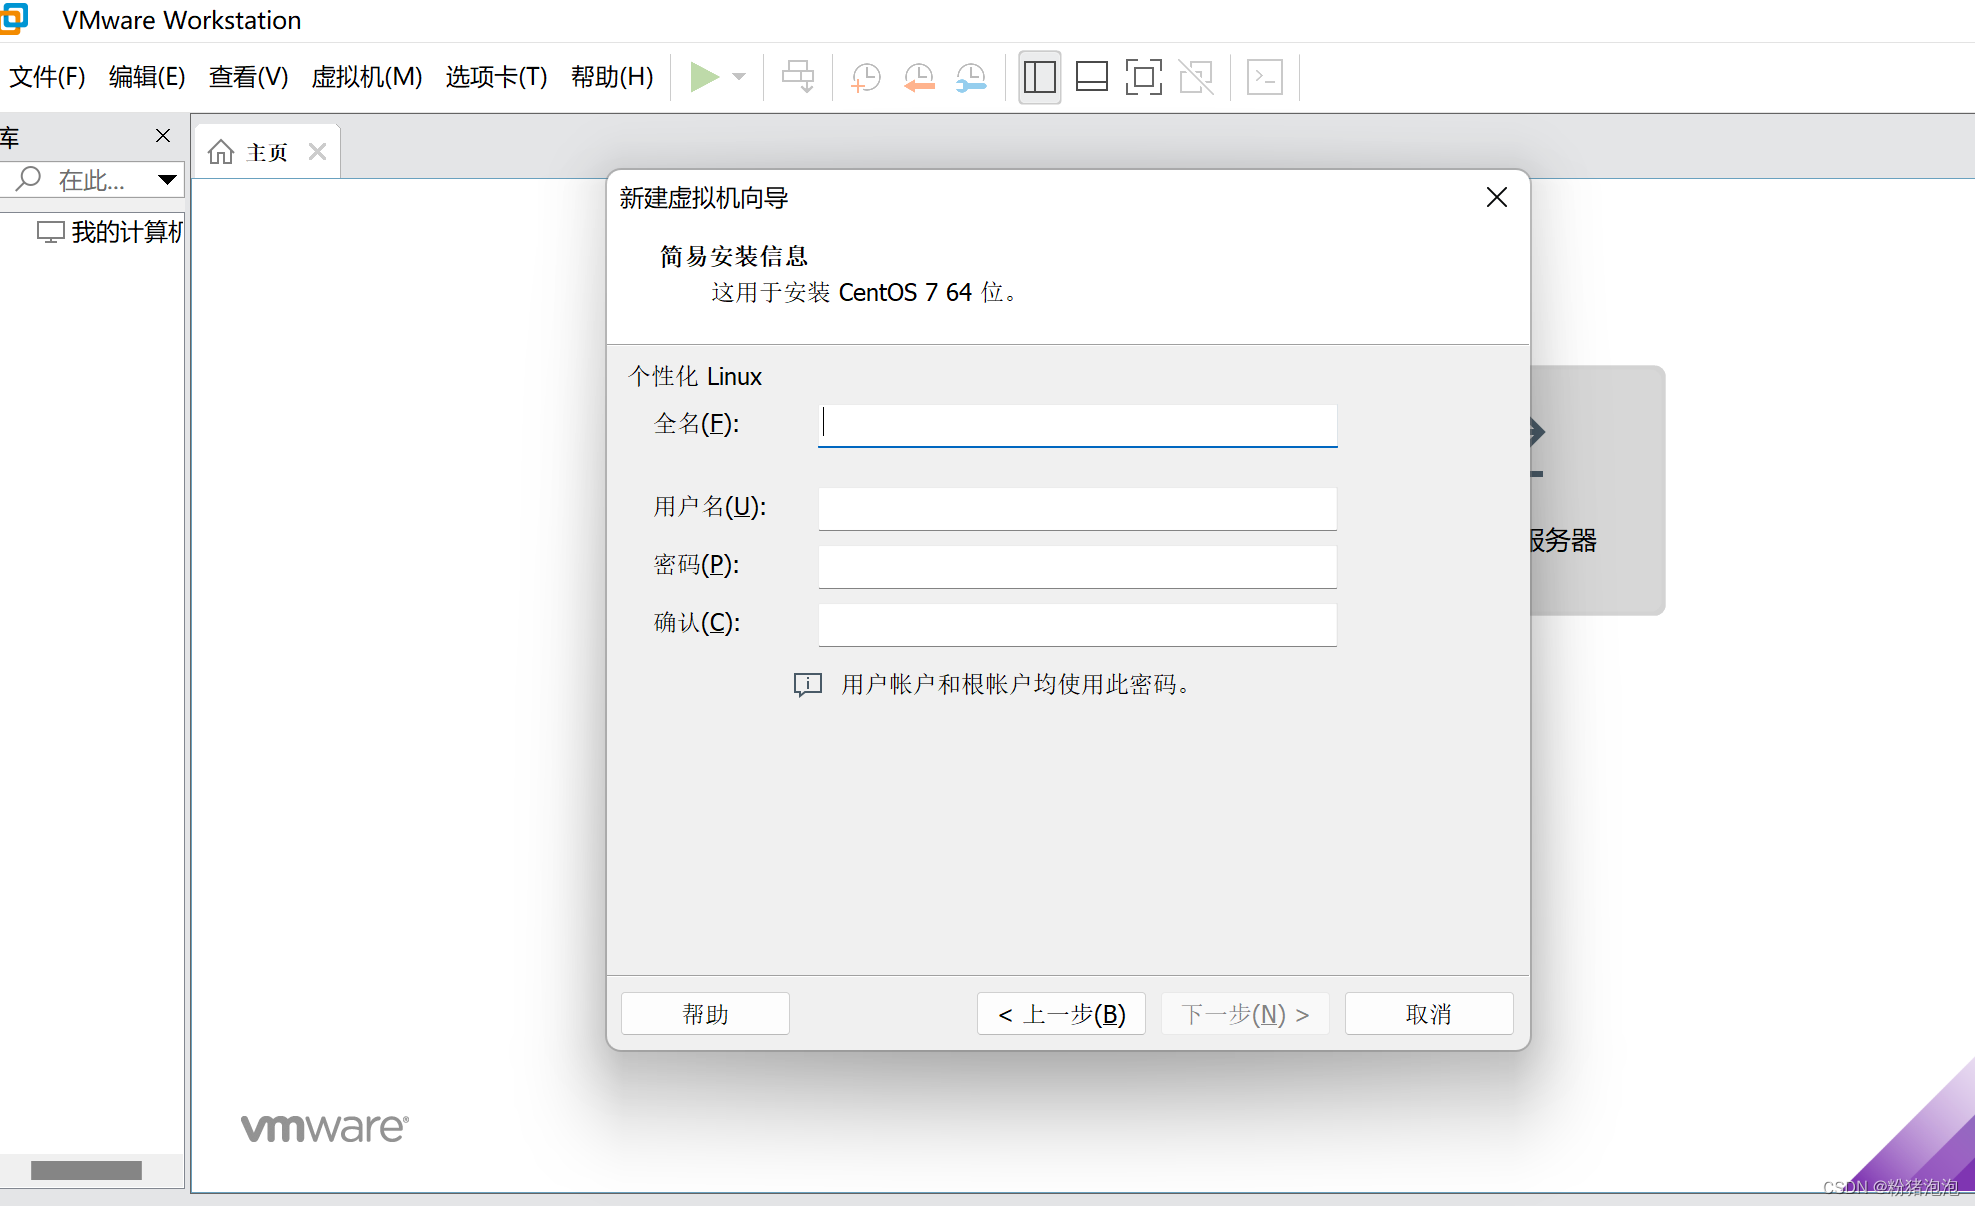The image size is (1975, 1206).
Task: Click the 全名(F) input field
Action: click(1077, 425)
